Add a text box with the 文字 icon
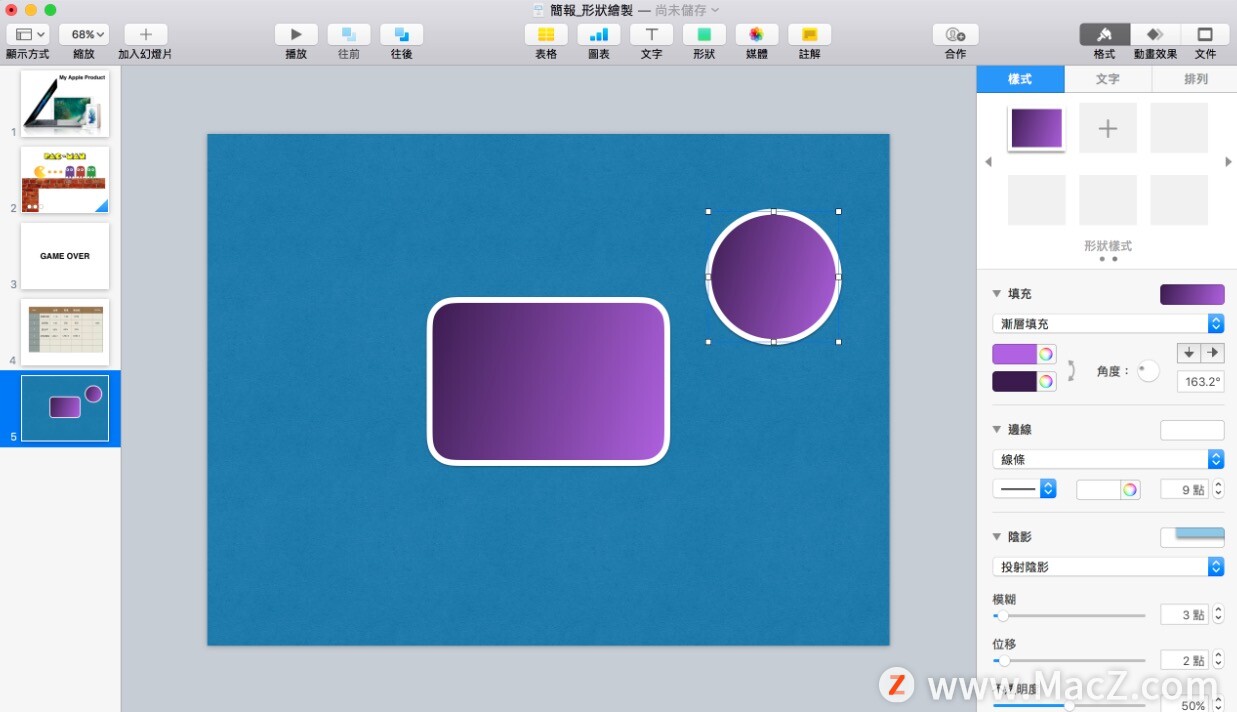Viewport: 1237px width, 712px height. 651,34
